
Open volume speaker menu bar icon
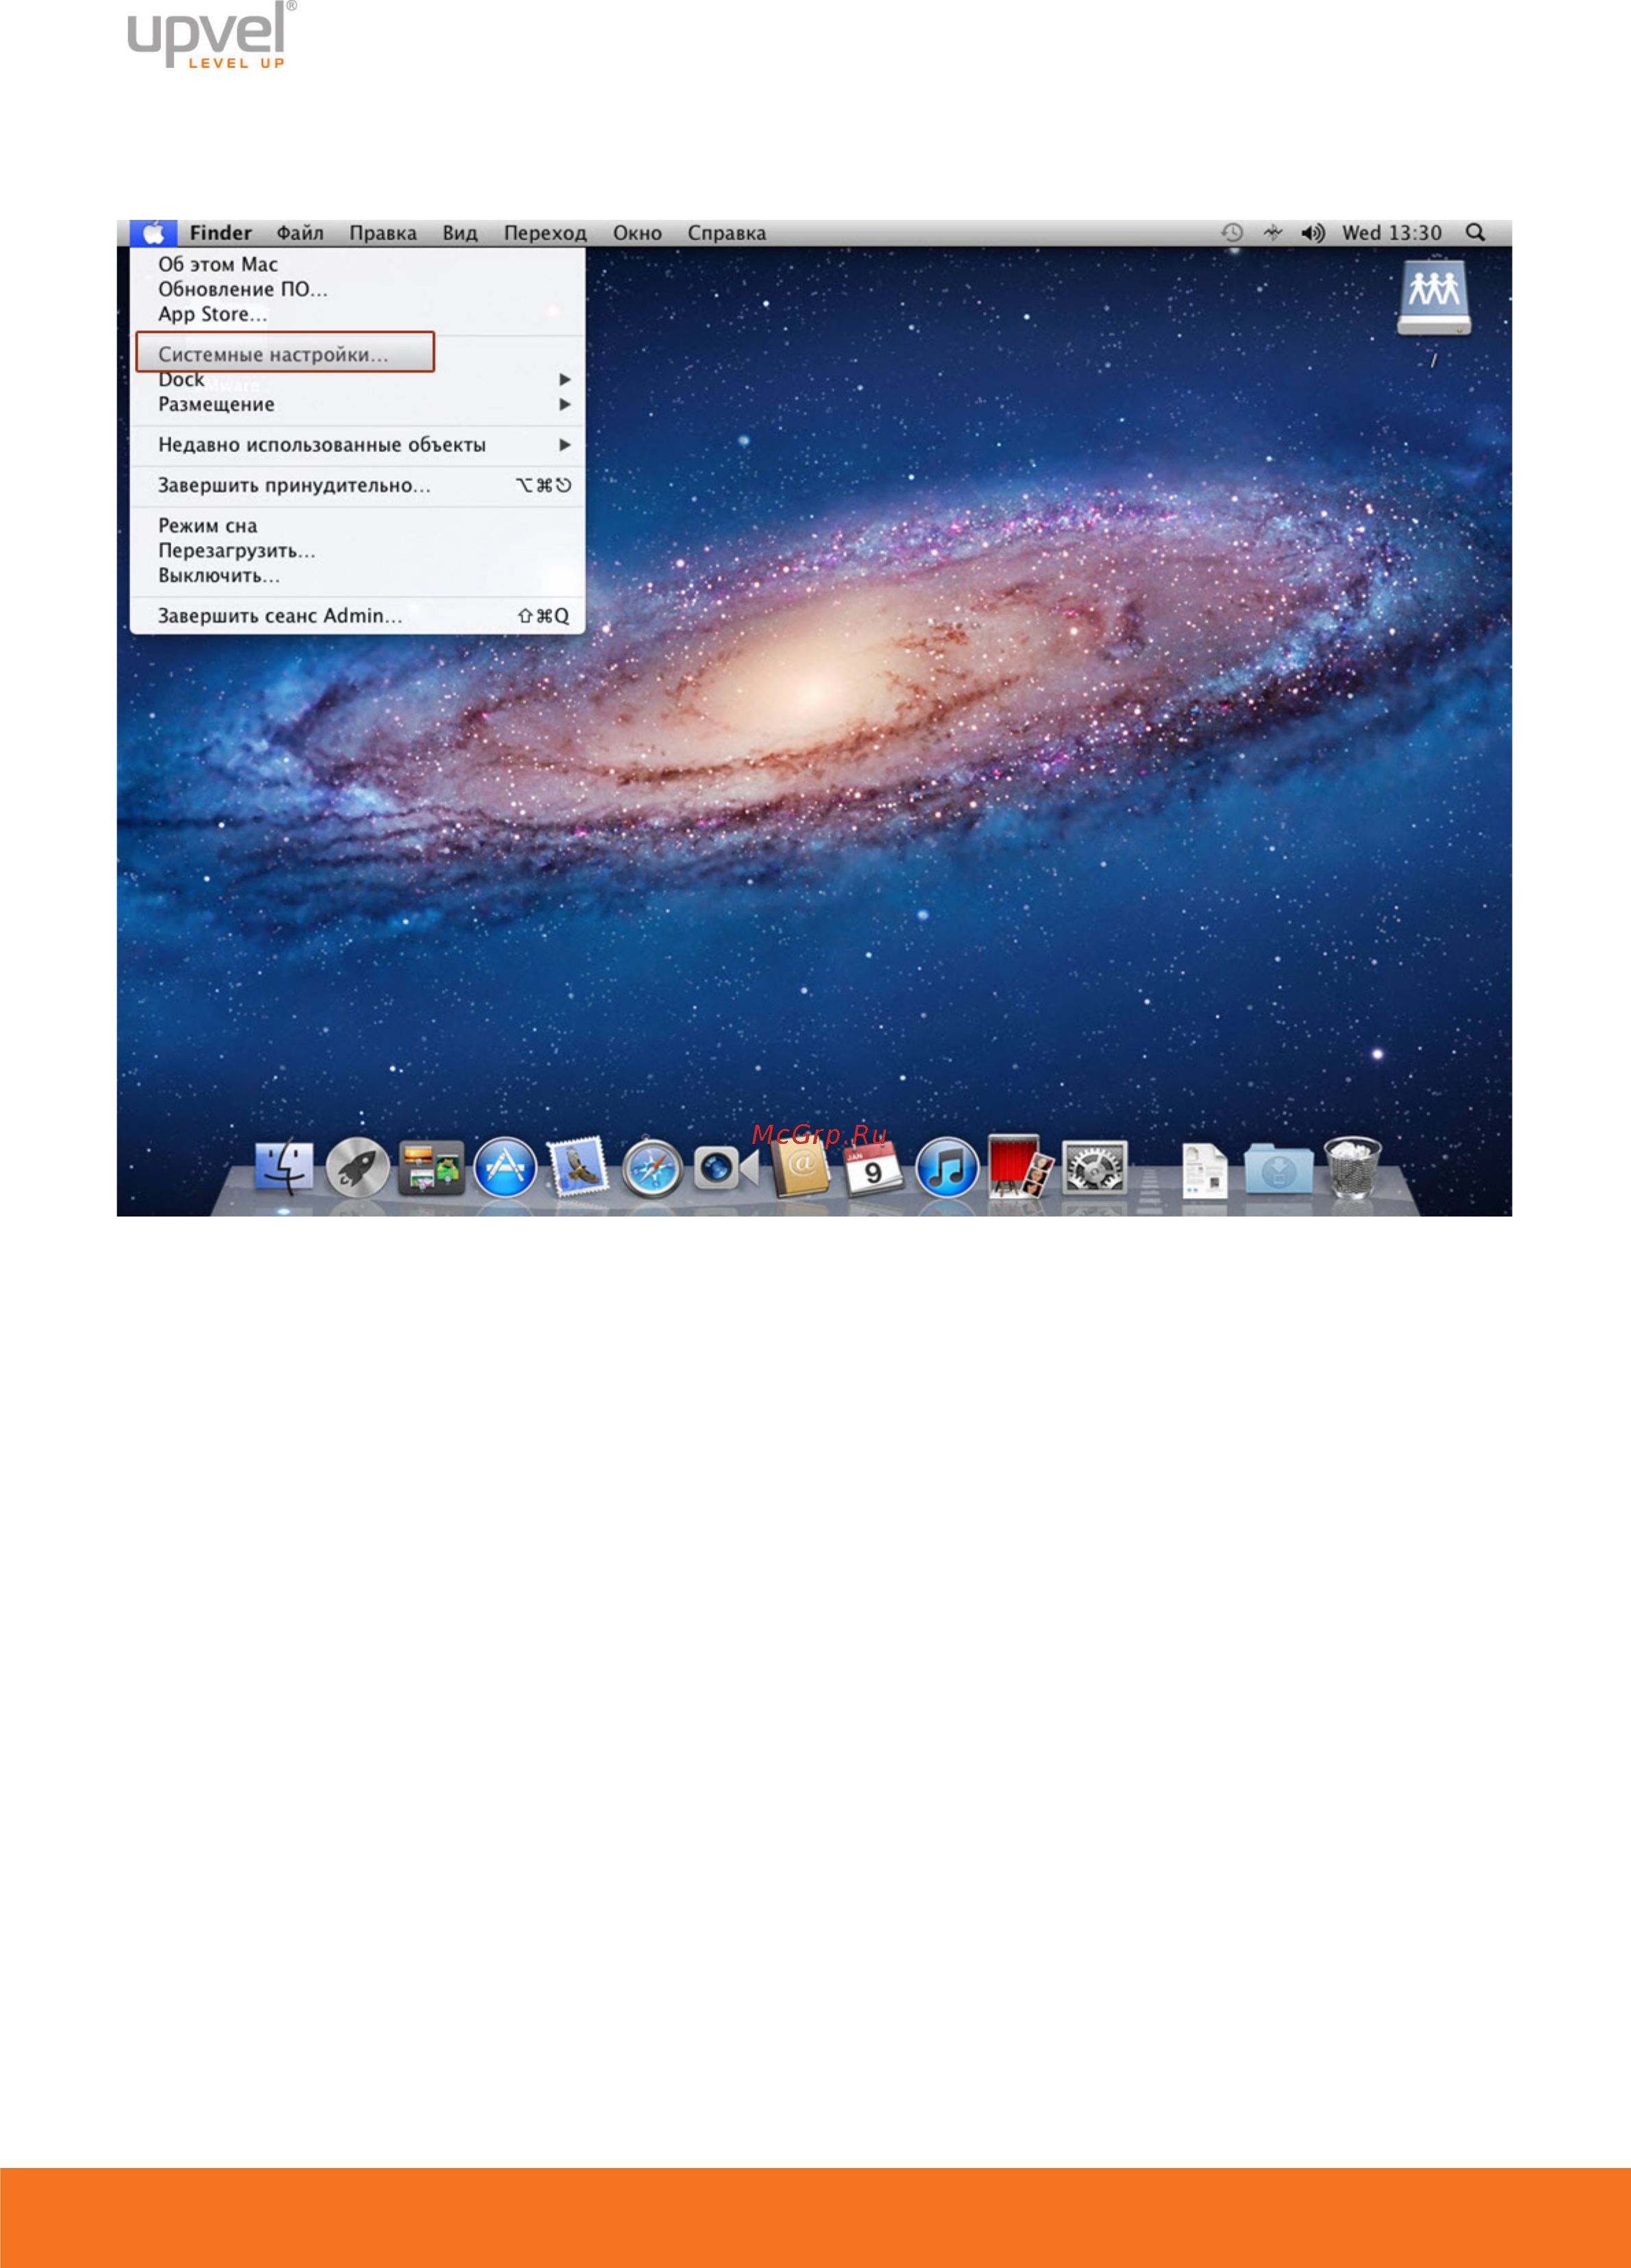[x=1312, y=233]
